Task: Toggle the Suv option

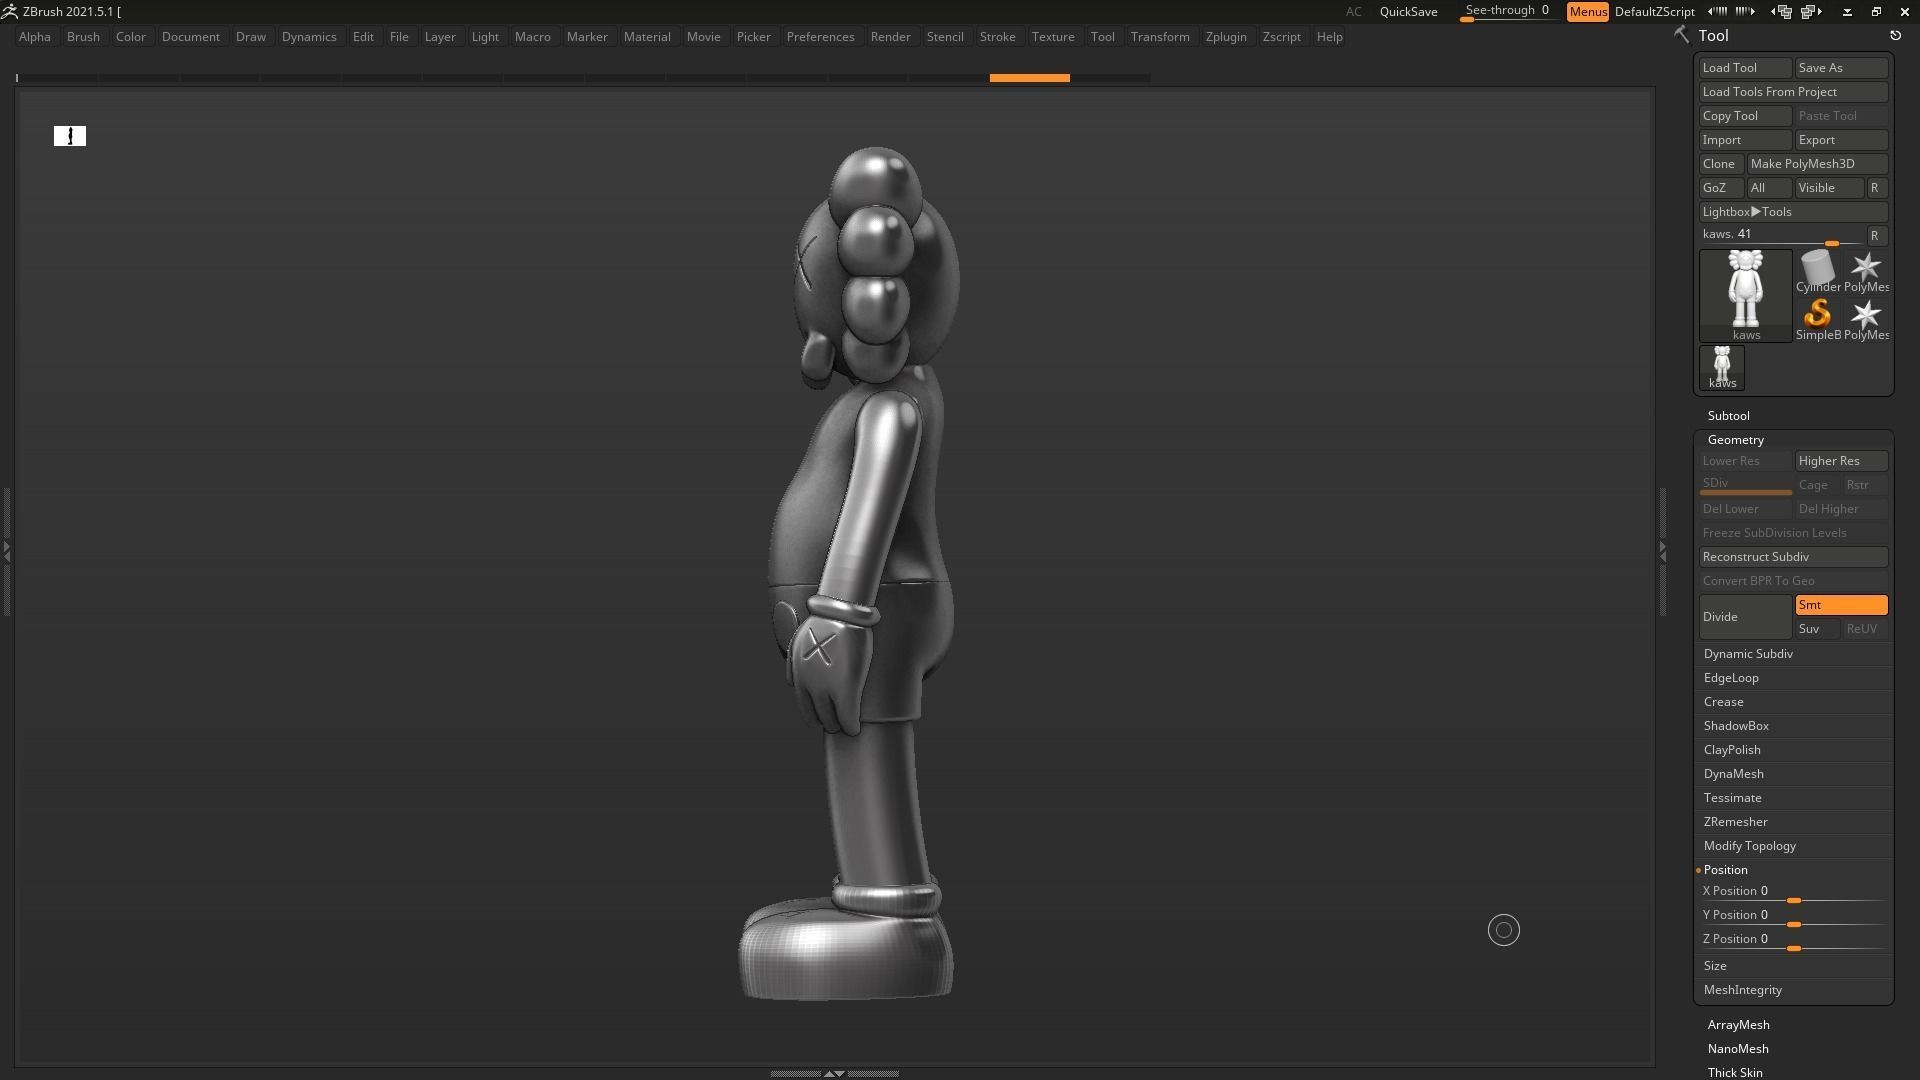Action: coord(1817,629)
